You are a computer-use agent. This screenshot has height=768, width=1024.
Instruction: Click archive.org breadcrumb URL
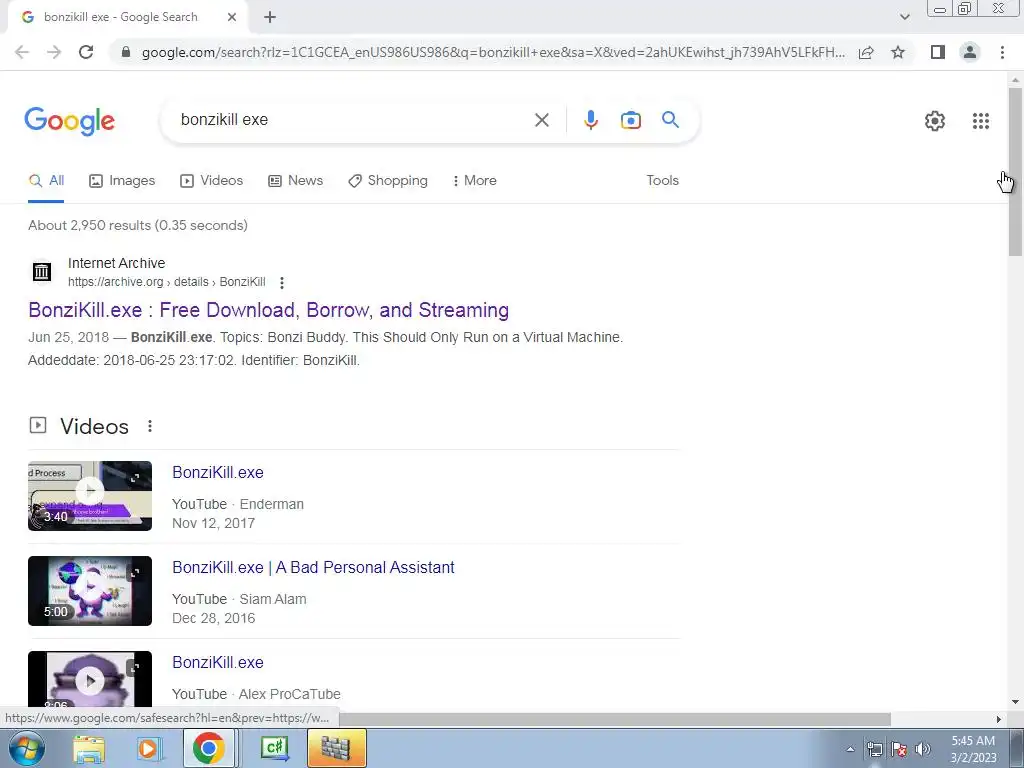point(167,282)
